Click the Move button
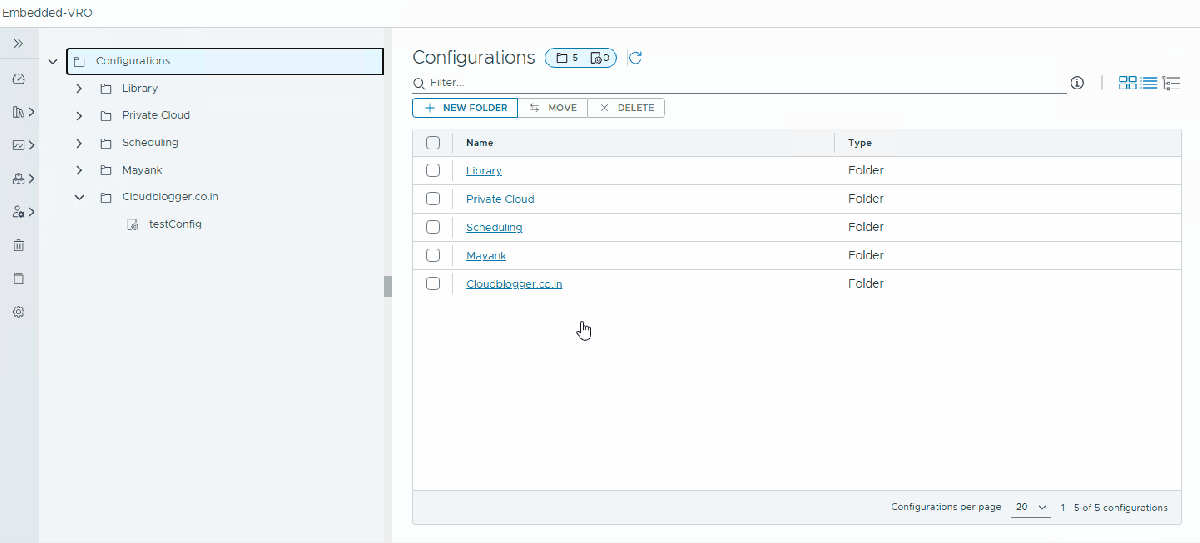1200x543 pixels. pos(552,108)
